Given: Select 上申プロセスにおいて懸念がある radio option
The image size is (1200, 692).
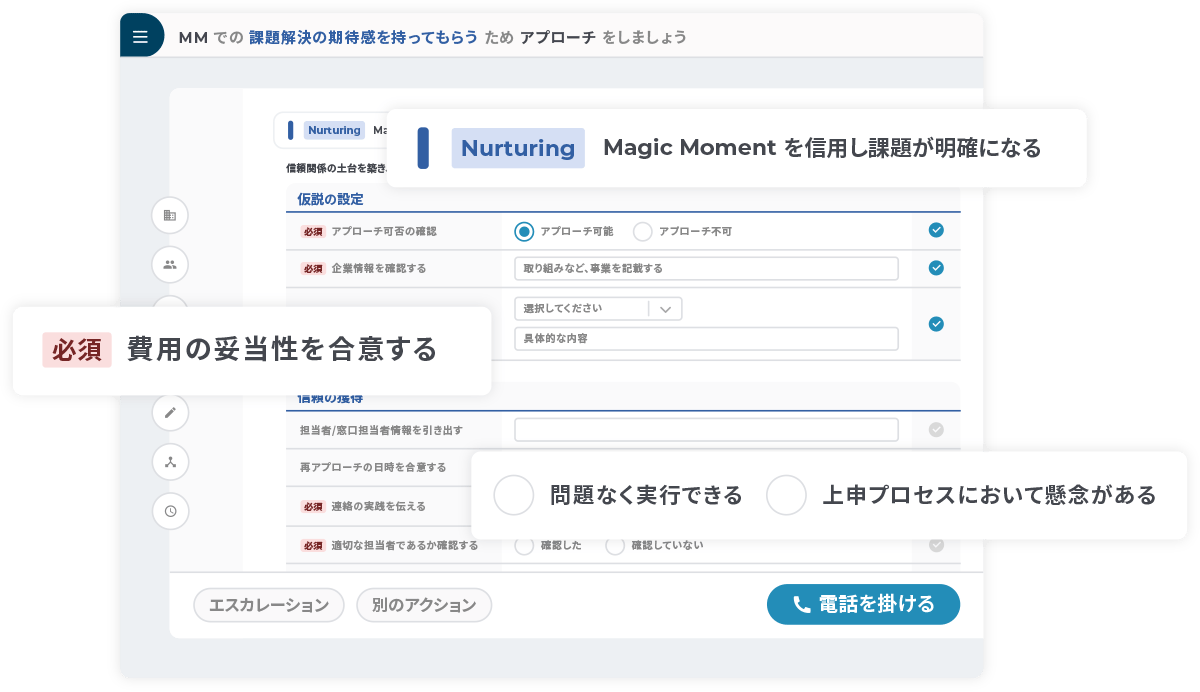Looking at the screenshot, I should click(x=786, y=495).
